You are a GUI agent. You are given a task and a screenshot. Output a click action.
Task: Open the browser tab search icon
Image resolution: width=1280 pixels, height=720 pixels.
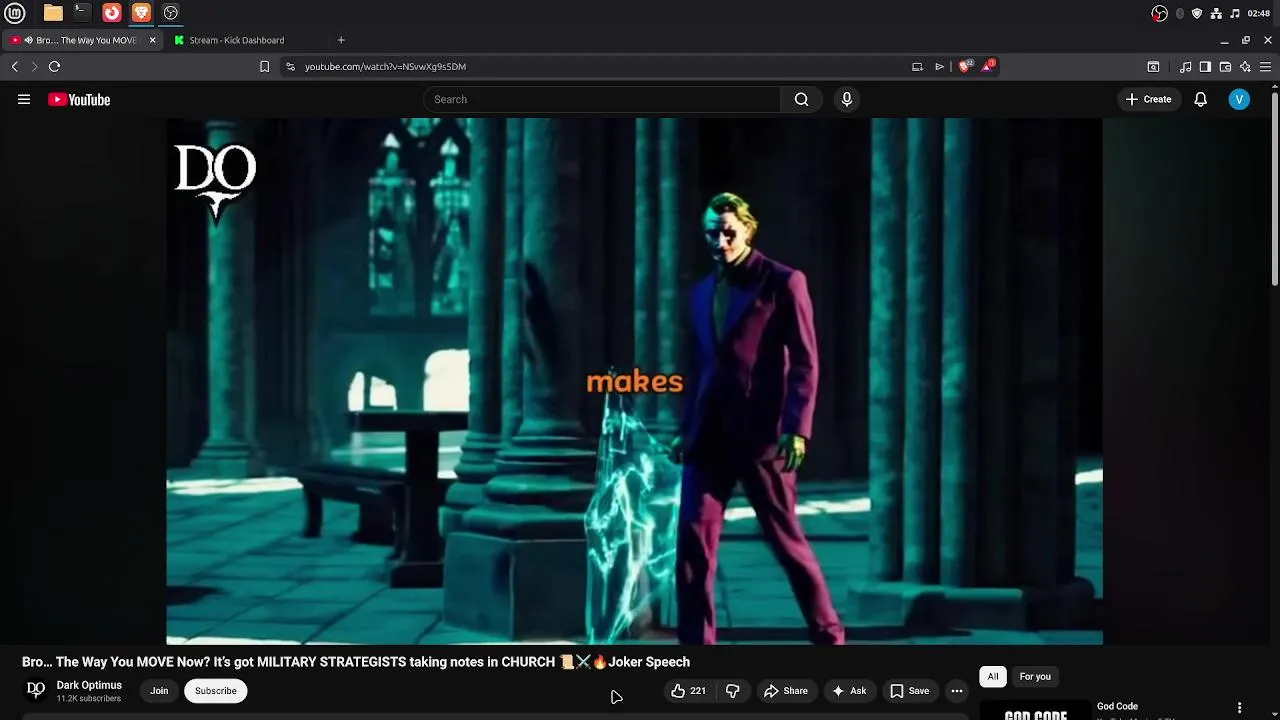pyautogui.click(x=1153, y=66)
